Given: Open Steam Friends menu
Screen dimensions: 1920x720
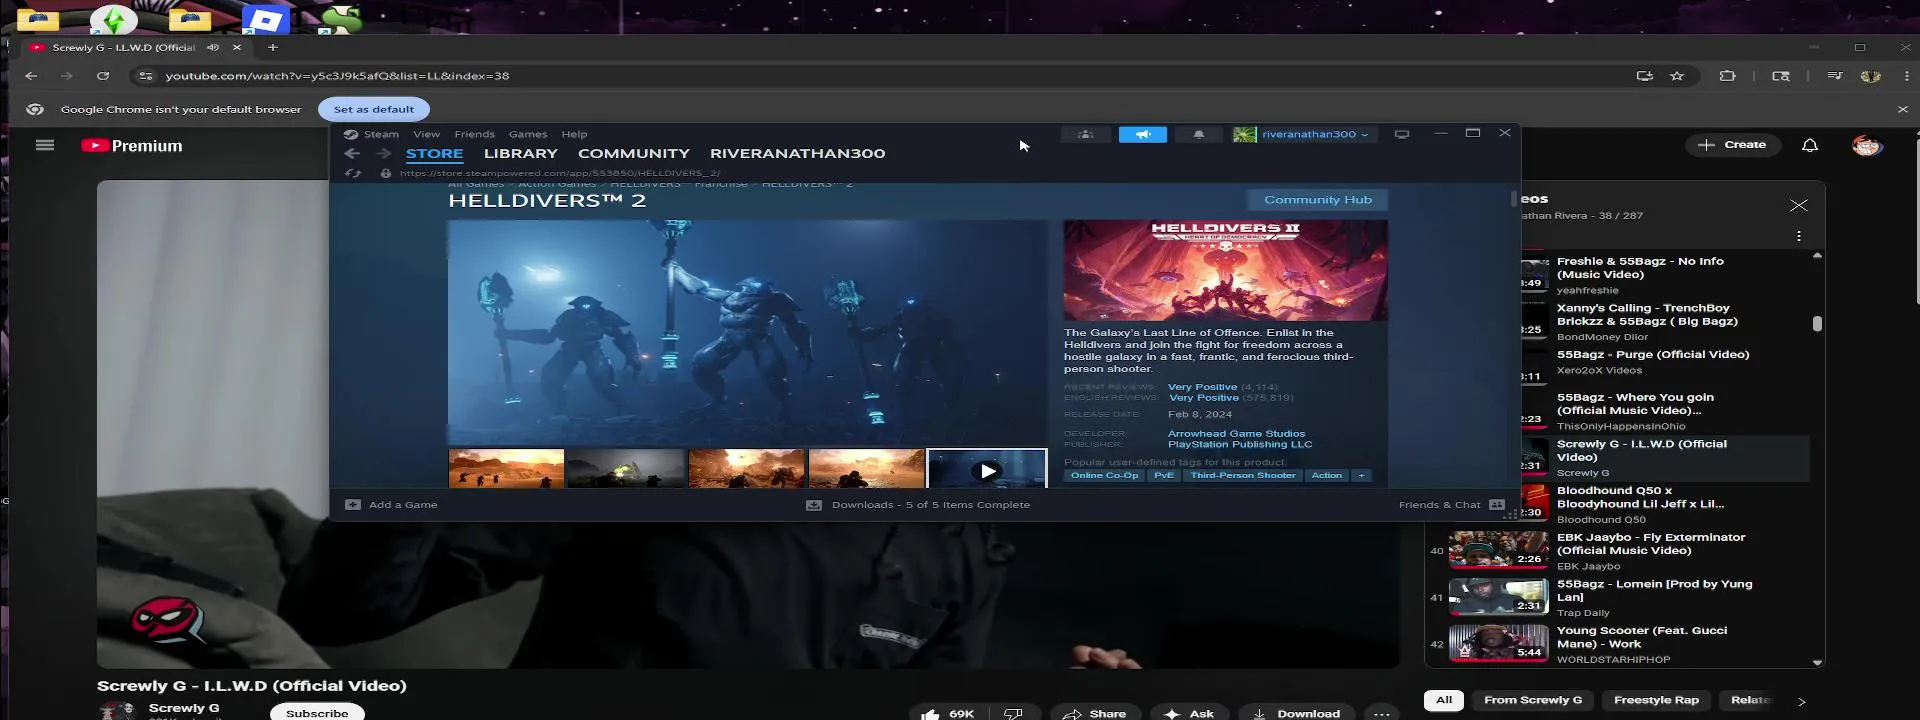Looking at the screenshot, I should click(474, 134).
